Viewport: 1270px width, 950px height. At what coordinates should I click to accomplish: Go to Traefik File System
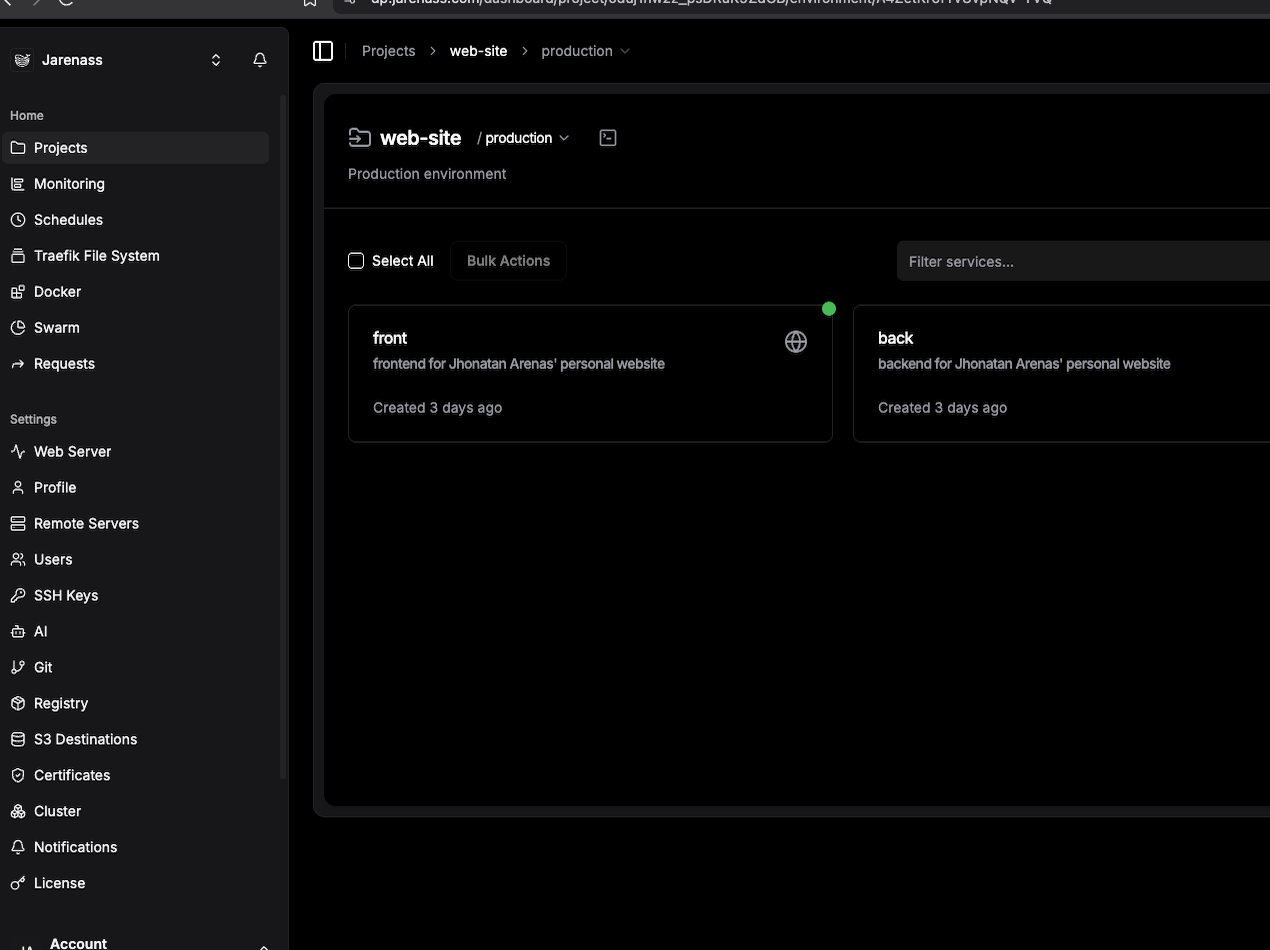(x=96, y=256)
